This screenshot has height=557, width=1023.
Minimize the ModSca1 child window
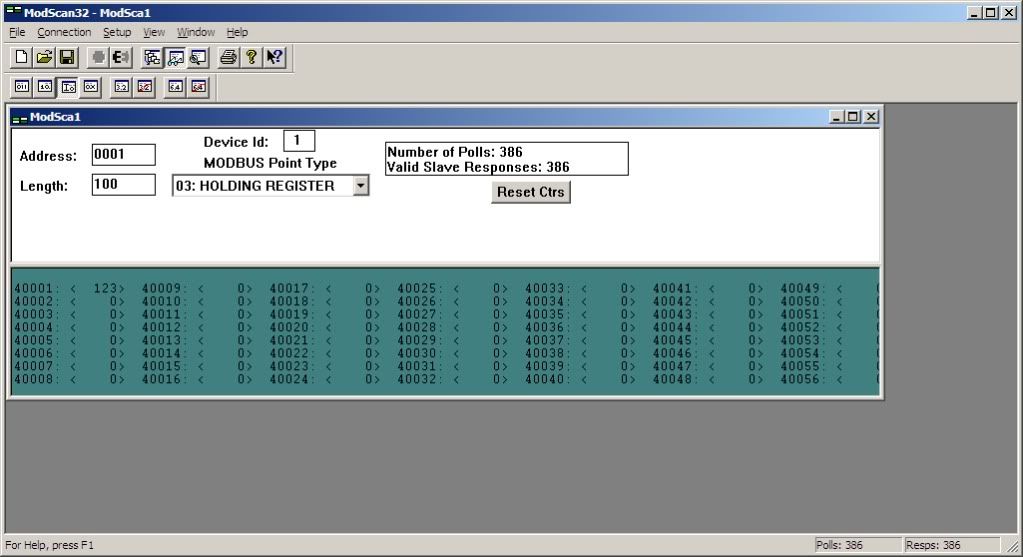point(838,117)
